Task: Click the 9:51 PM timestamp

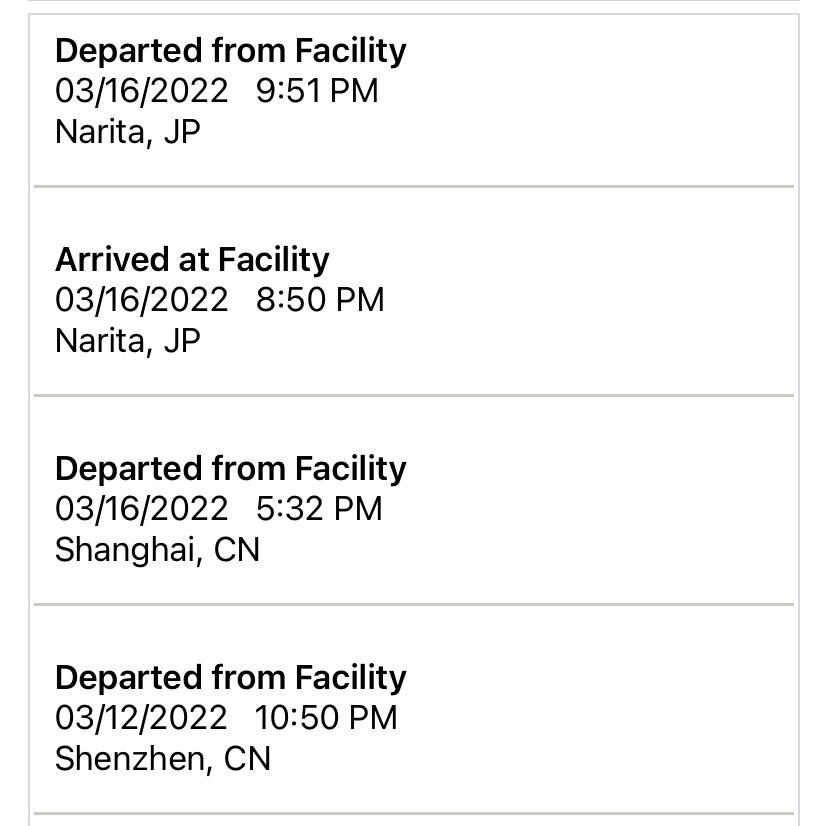Action: pyautogui.click(x=317, y=91)
